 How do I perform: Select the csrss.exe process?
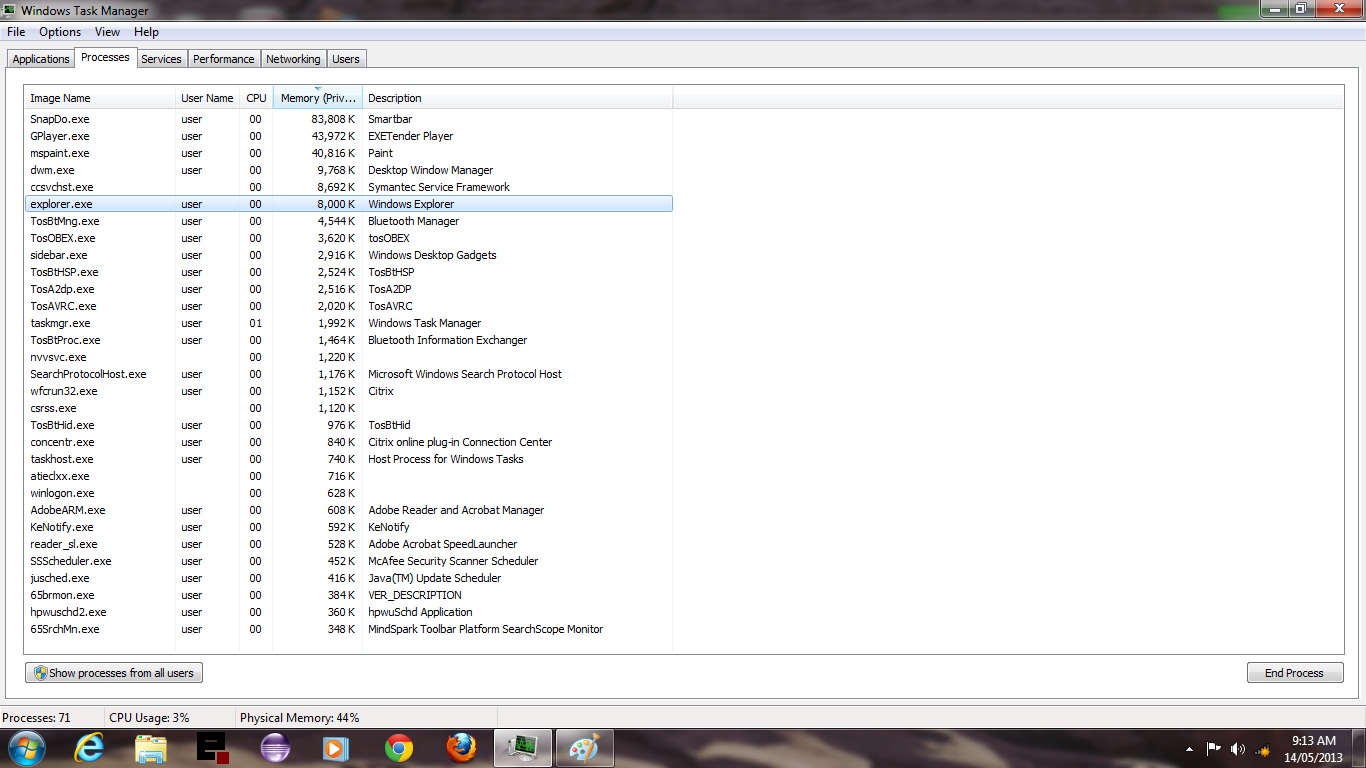[349, 408]
